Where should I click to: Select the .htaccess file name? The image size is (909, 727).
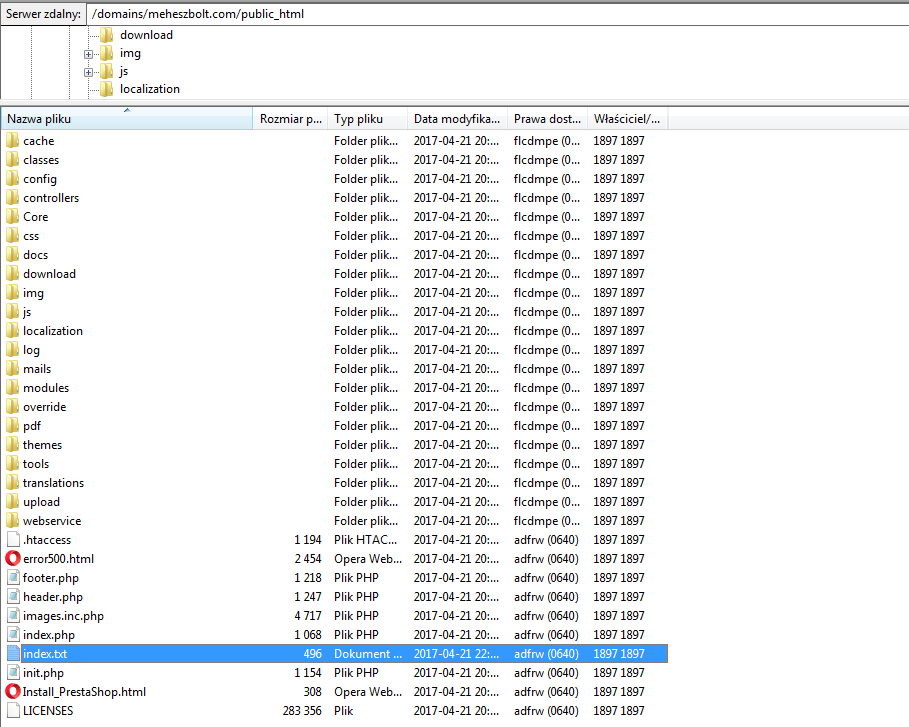[47, 540]
